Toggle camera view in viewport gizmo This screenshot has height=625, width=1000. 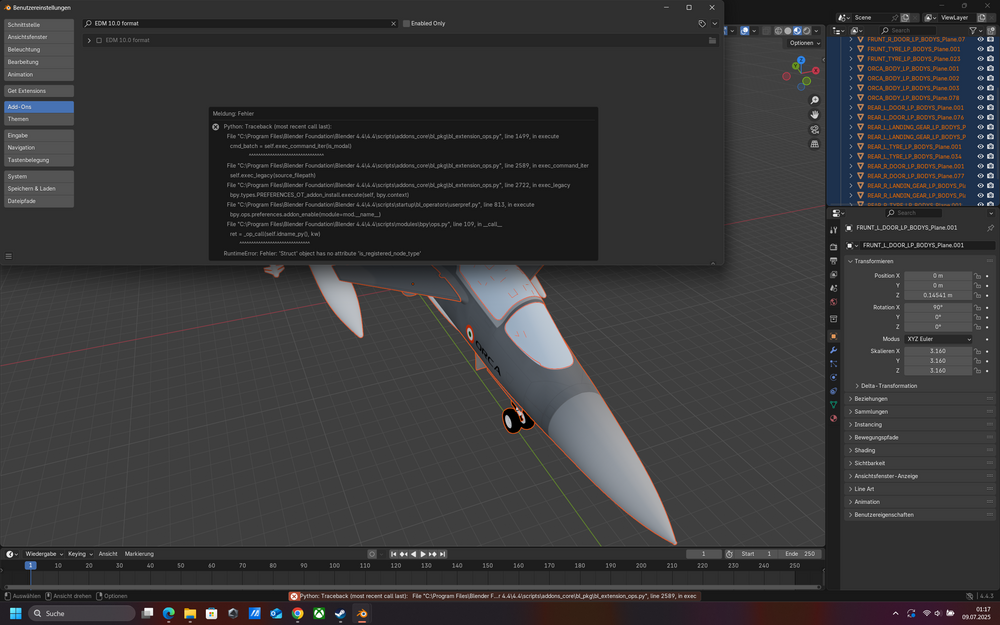click(x=815, y=129)
